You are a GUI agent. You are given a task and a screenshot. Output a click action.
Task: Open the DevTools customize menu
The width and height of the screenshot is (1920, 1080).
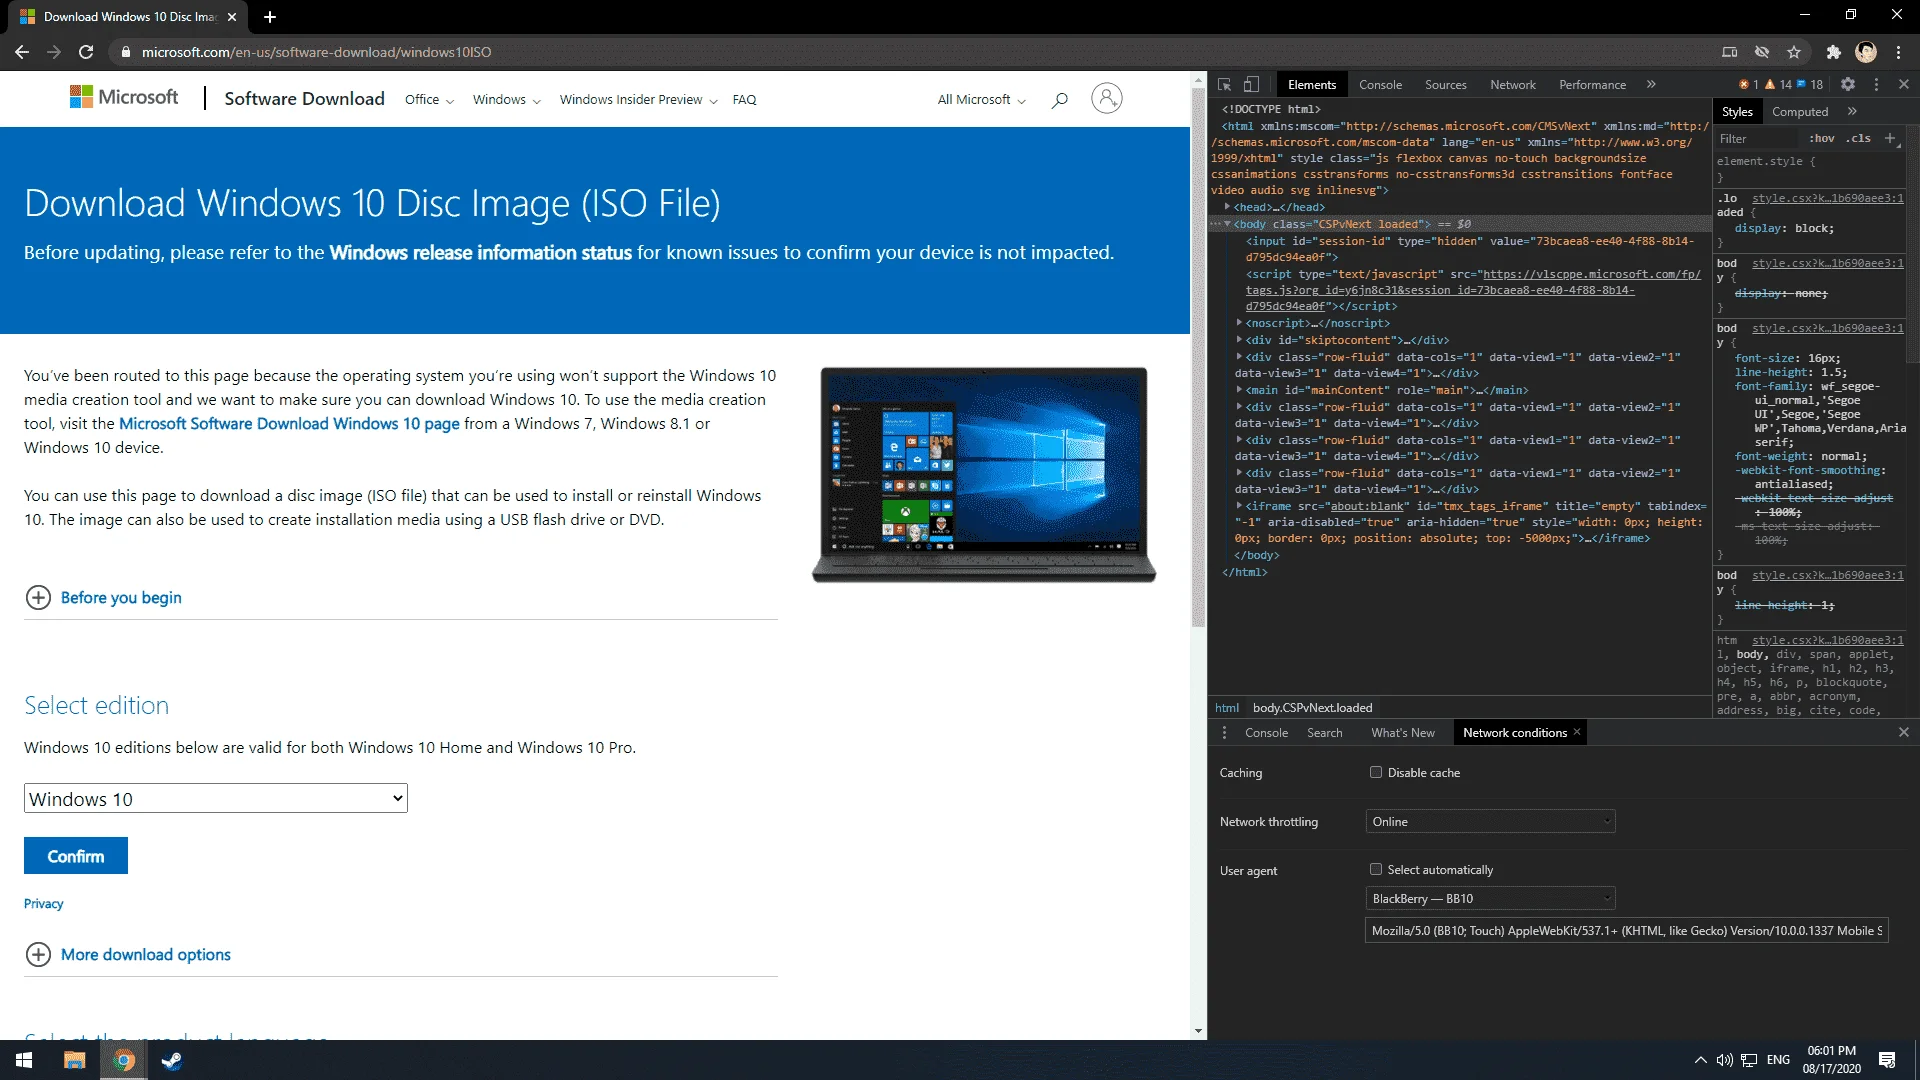tap(1876, 85)
